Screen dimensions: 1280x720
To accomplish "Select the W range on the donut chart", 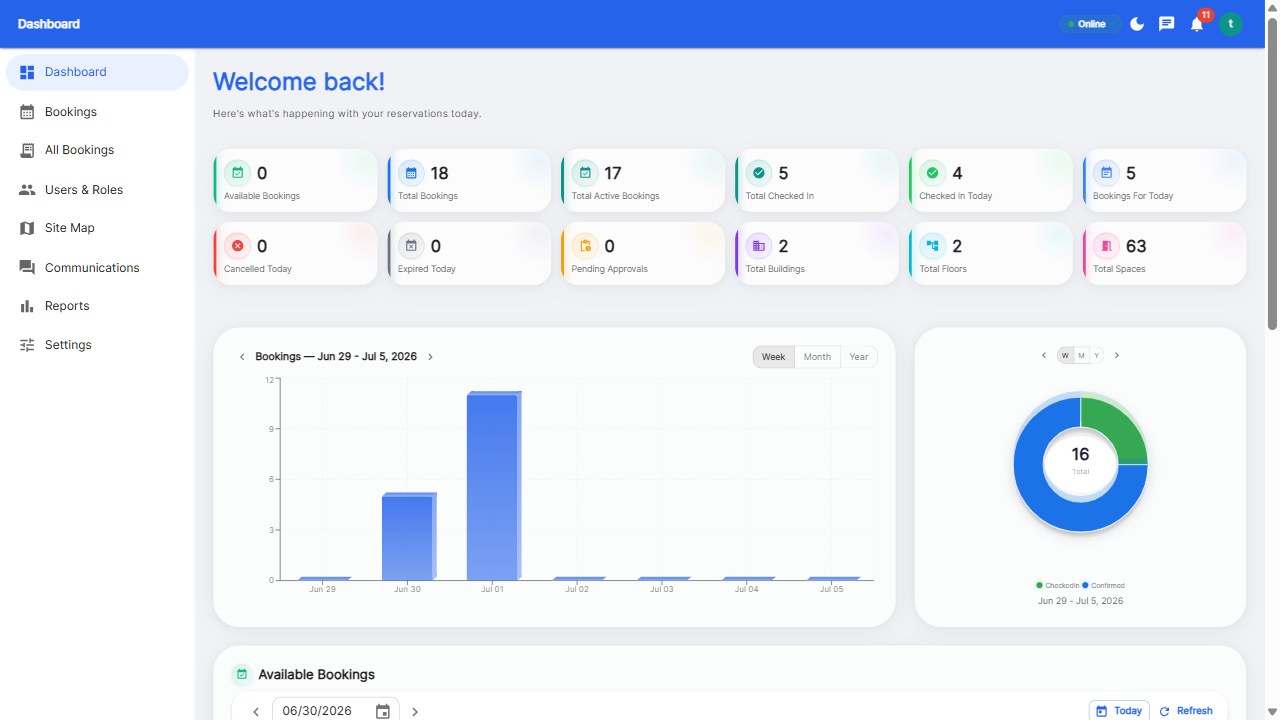I will click(1065, 356).
